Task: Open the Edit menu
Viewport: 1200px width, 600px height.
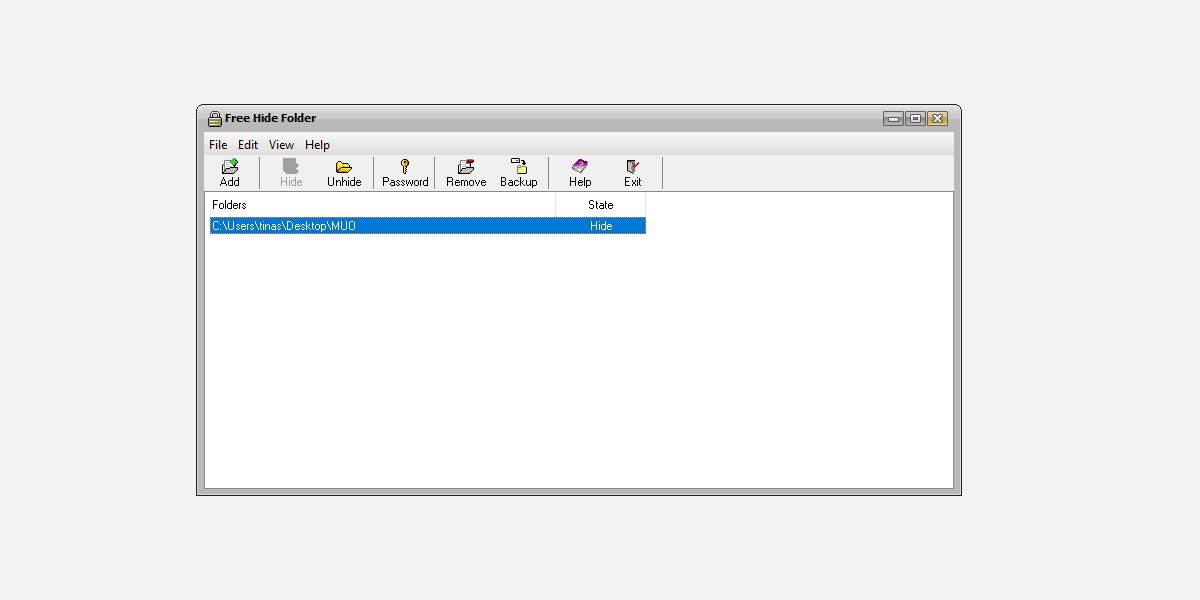Action: [248, 145]
